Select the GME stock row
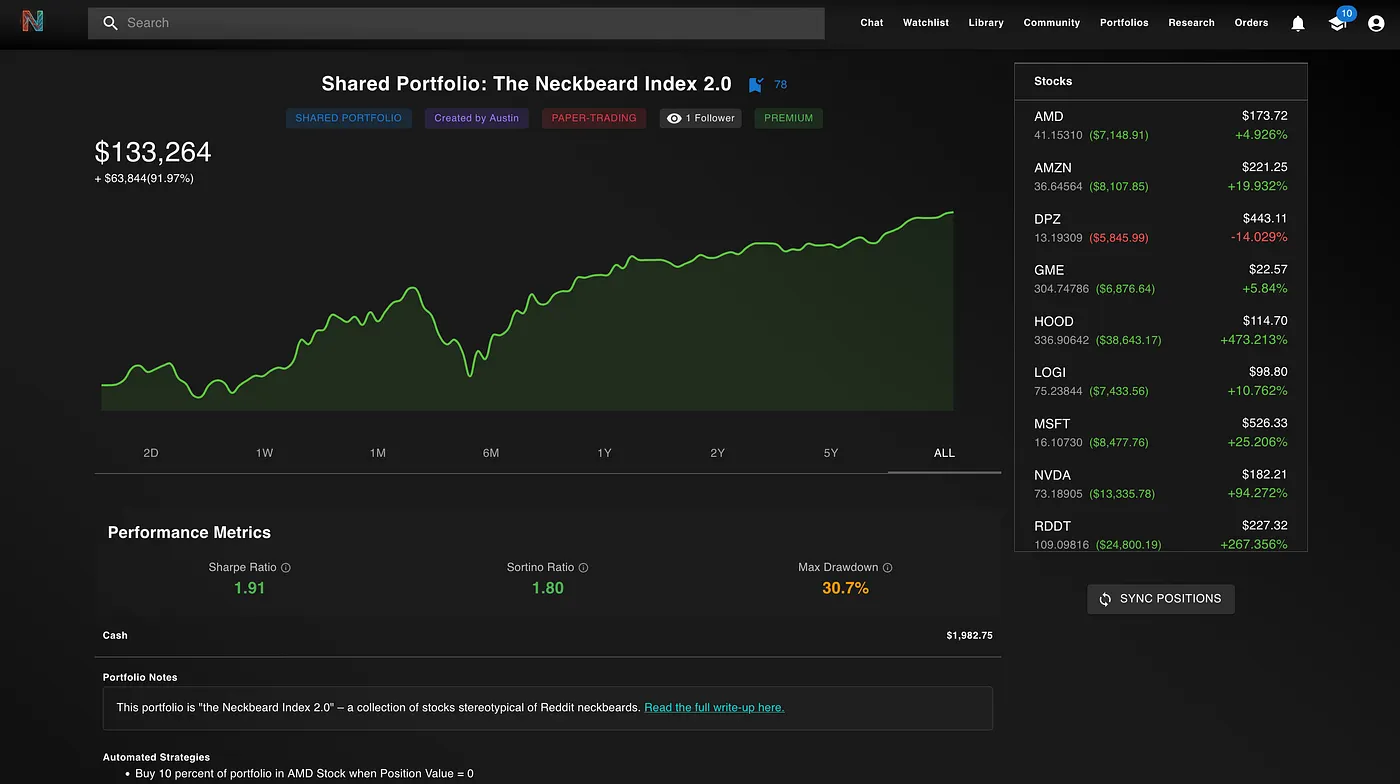 coord(1161,278)
